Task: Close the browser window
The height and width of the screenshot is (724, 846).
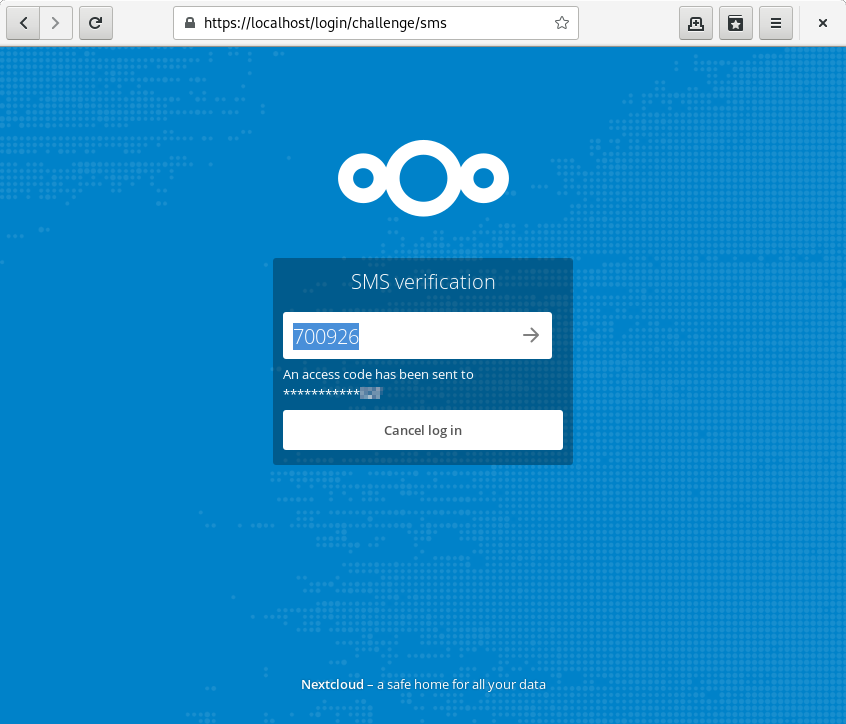Action: click(x=822, y=23)
